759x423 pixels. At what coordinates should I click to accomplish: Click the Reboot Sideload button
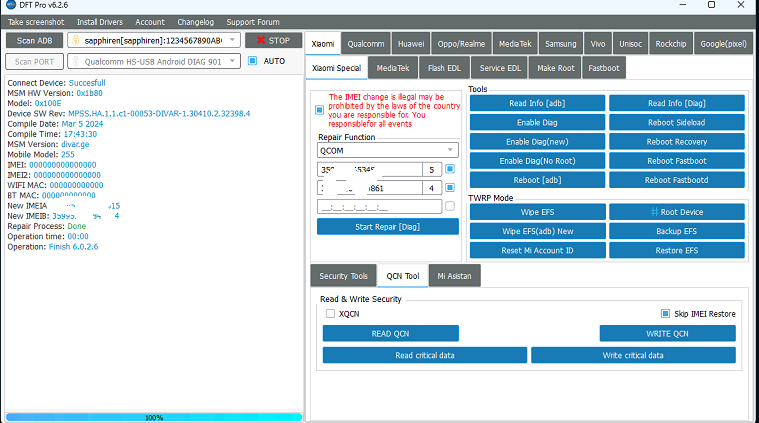click(x=677, y=122)
